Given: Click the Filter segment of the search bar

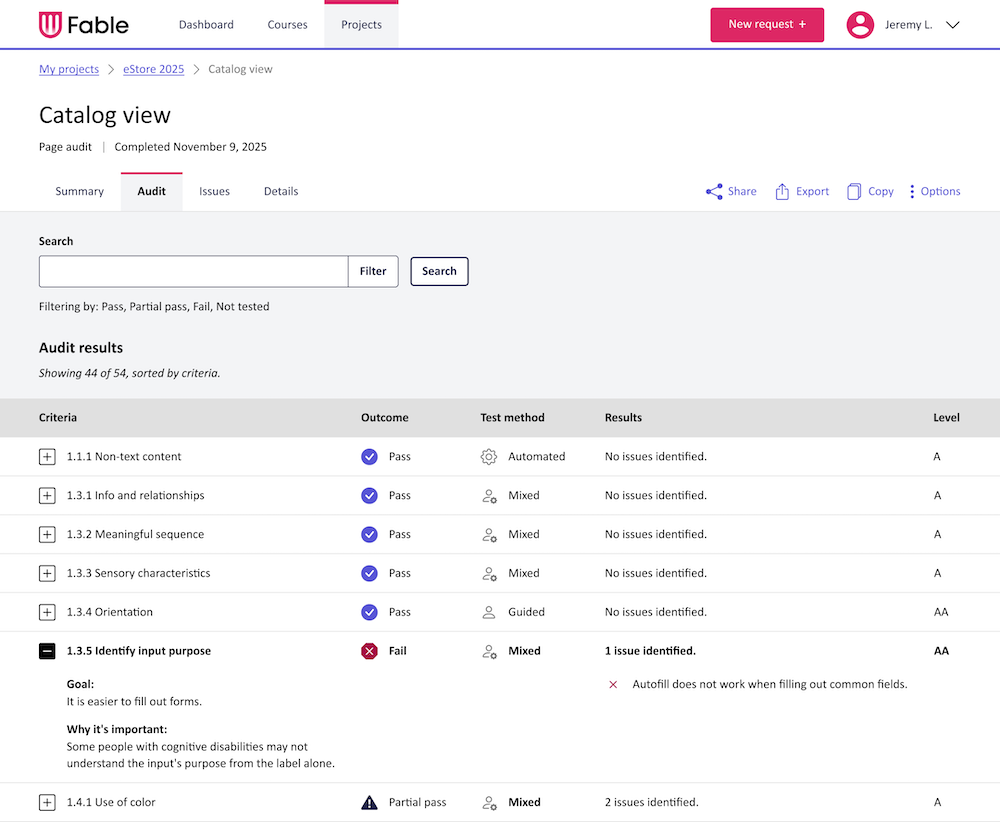Looking at the screenshot, I should coord(373,270).
